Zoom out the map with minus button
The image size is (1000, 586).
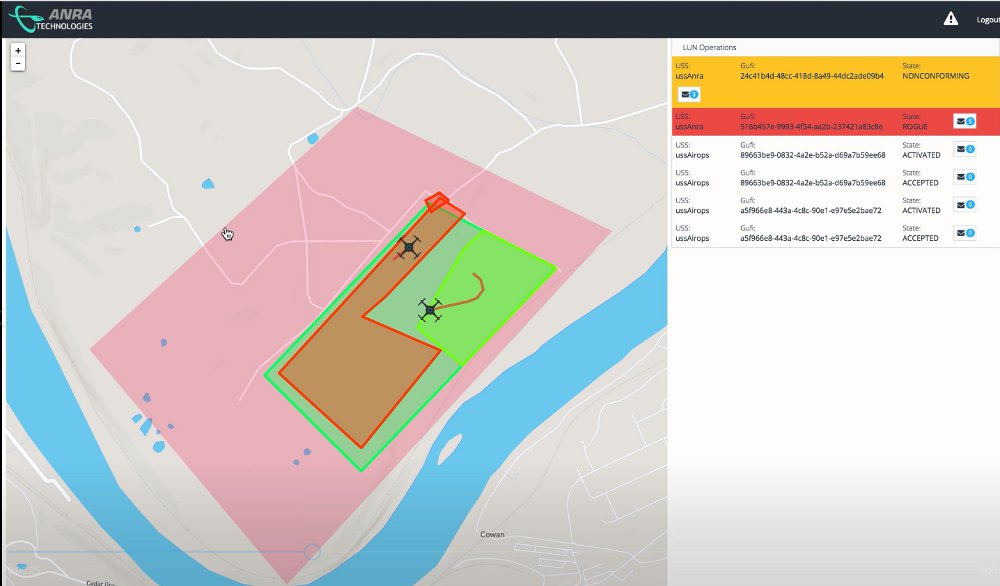pos(18,64)
